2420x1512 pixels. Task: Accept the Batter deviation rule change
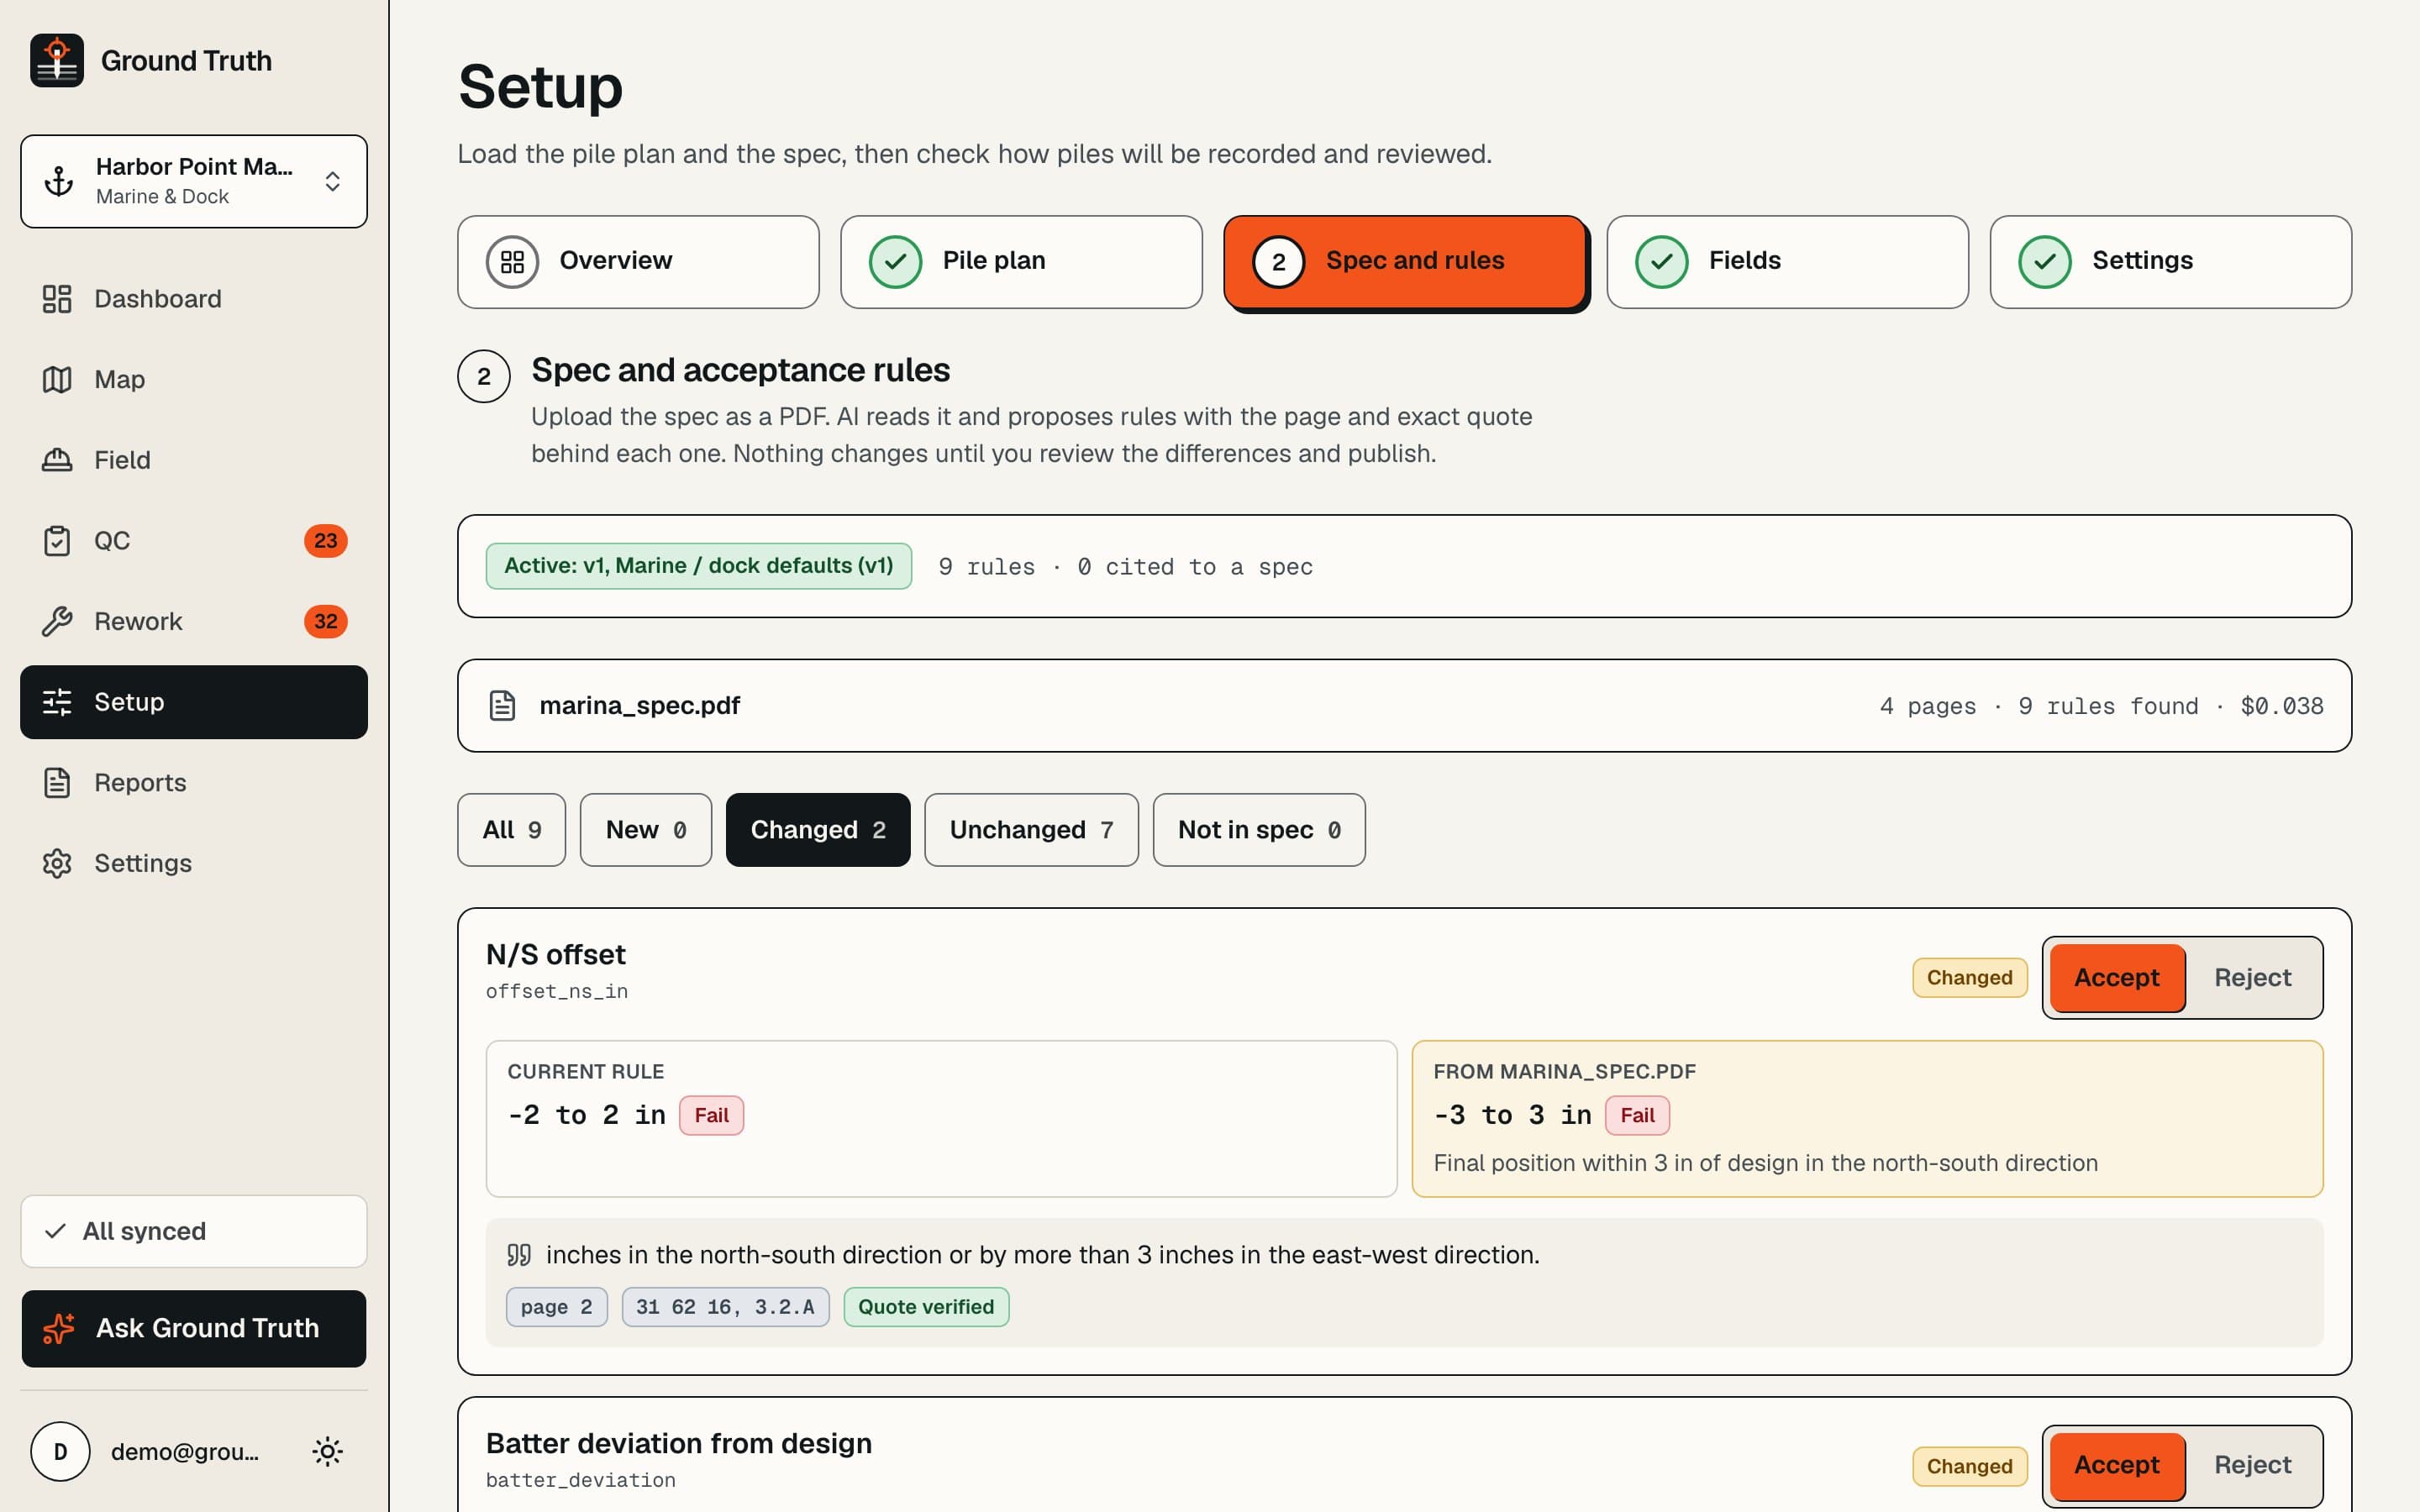(x=2117, y=1465)
